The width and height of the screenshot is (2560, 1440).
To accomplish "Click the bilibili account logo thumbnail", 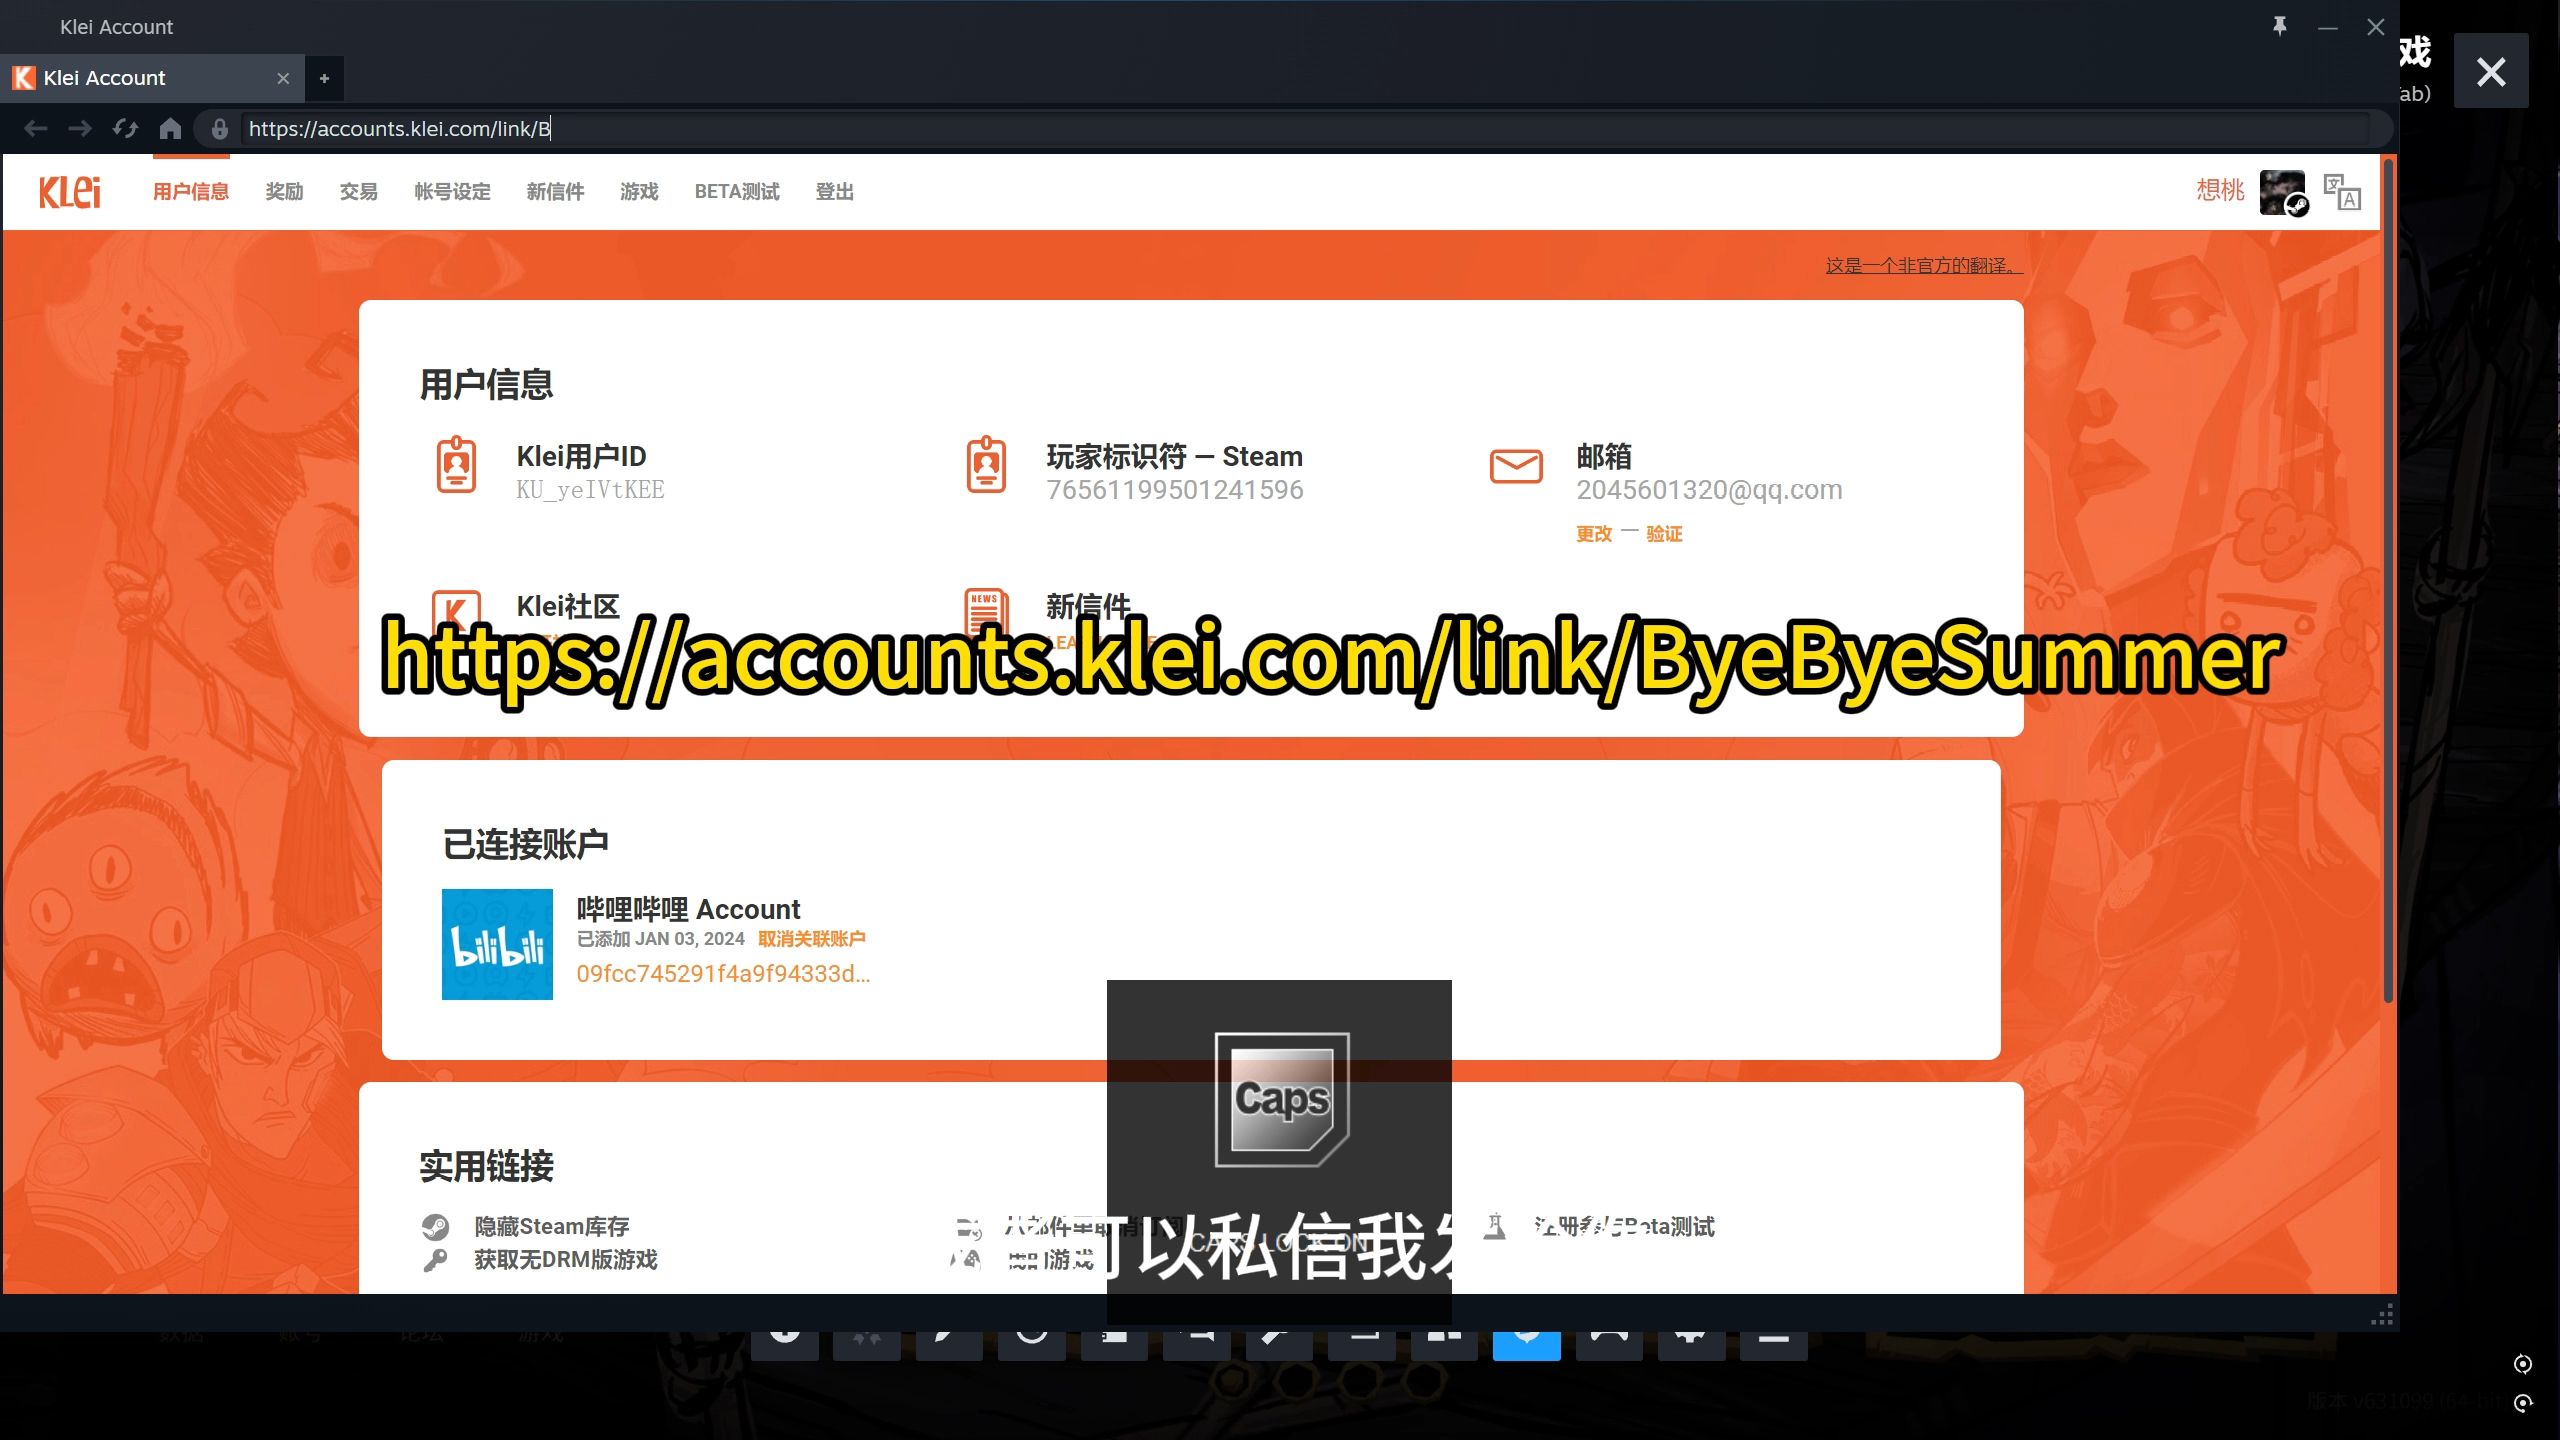I will tap(497, 944).
